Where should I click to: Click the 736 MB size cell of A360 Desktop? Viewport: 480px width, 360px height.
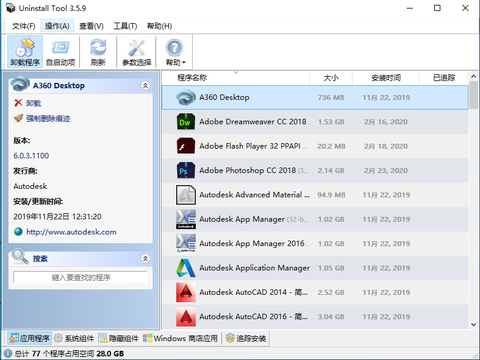(331, 98)
